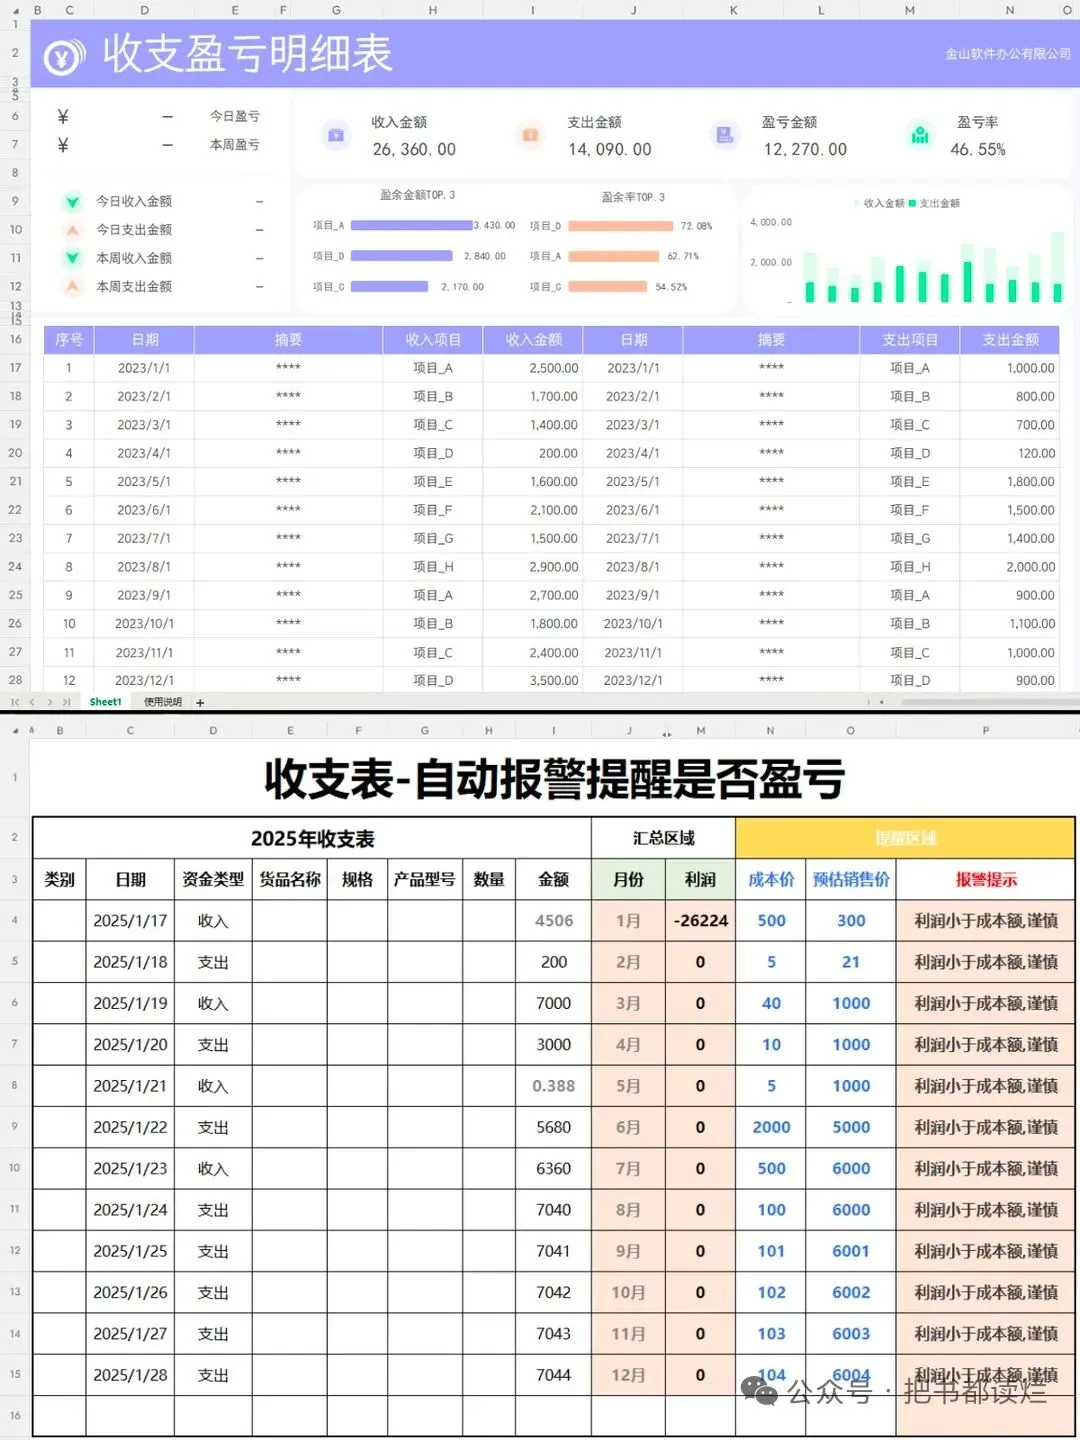The width and height of the screenshot is (1080, 1440).
Task: Click the 收支盈亏明细表 title text
Action: [247, 54]
